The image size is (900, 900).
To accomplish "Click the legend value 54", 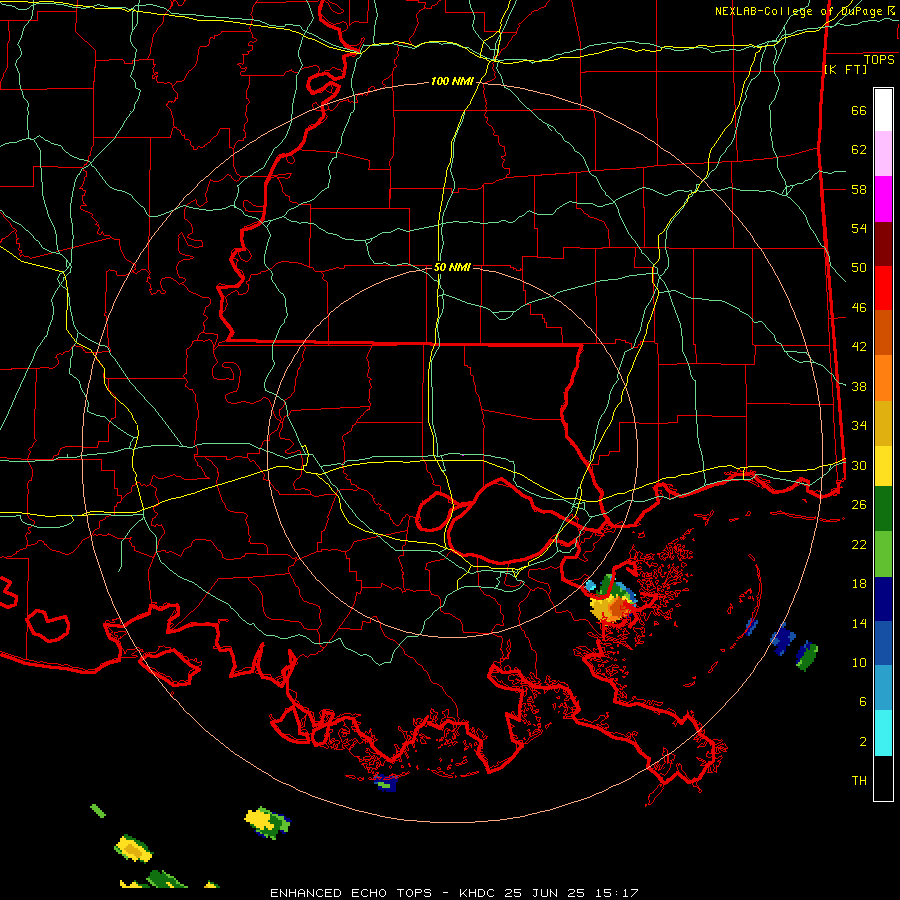I will (x=859, y=228).
